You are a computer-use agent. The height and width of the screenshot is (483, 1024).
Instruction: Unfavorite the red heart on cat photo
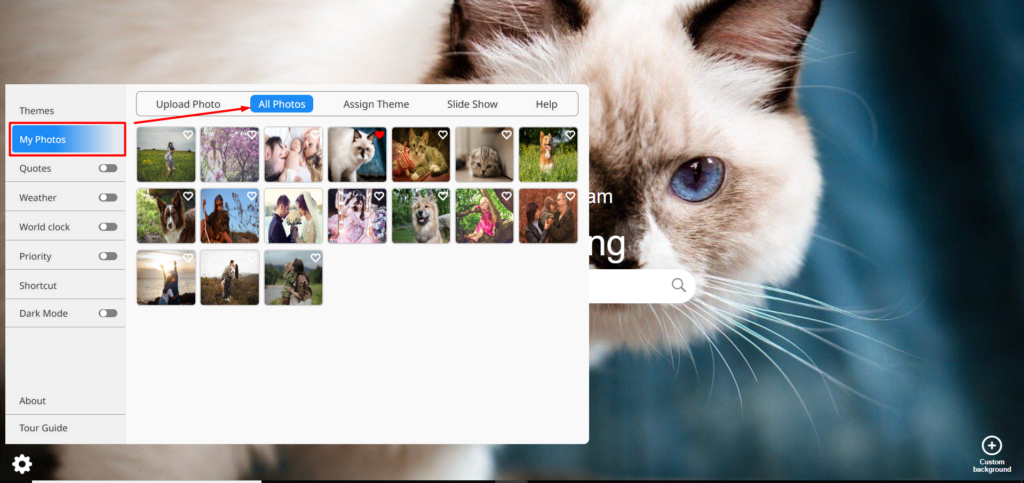pos(379,135)
